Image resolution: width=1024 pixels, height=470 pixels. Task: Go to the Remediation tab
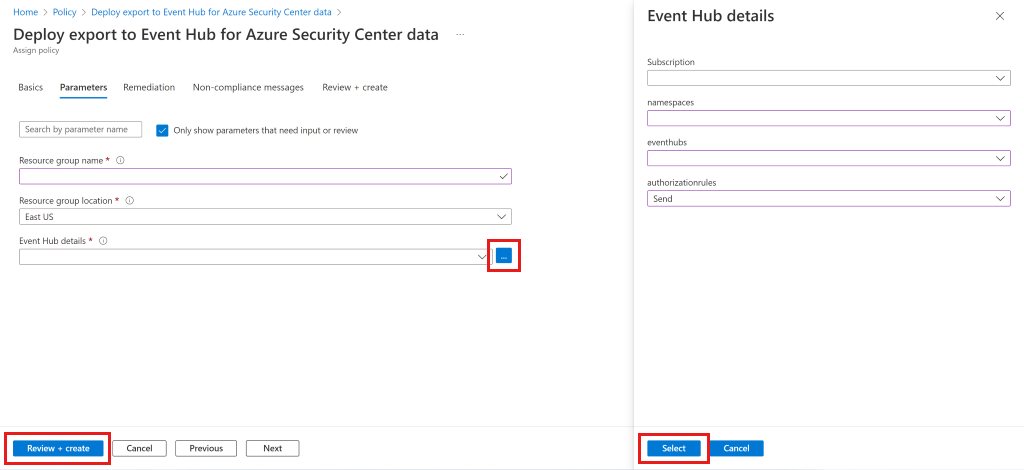pyautogui.click(x=149, y=87)
